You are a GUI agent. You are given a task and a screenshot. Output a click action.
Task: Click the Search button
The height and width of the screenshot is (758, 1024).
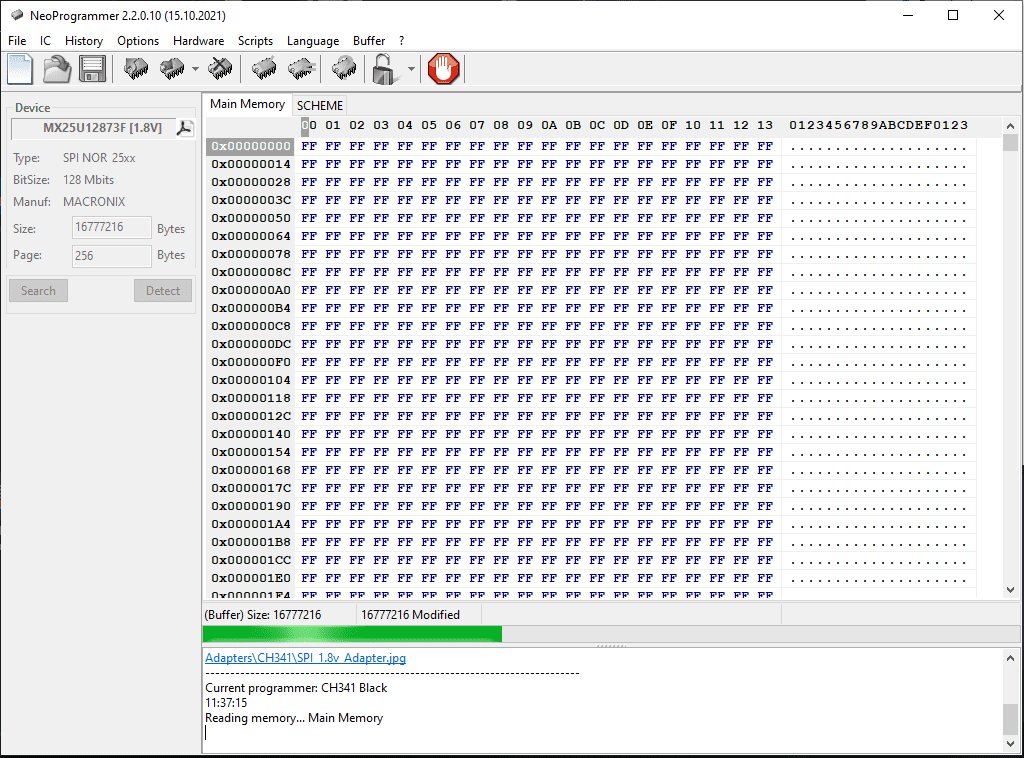pyautogui.click(x=39, y=291)
